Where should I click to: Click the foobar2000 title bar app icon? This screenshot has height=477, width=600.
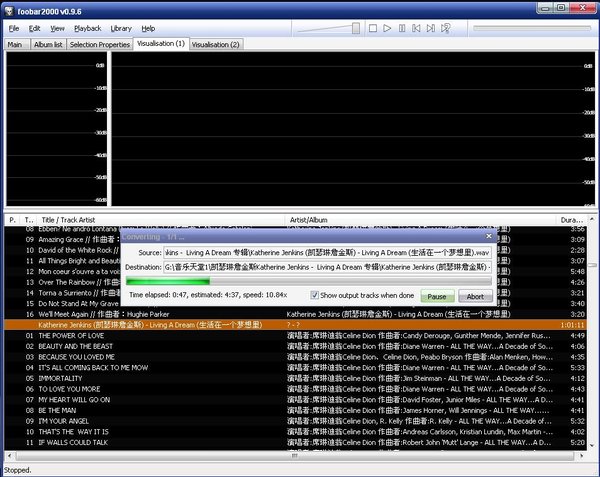click(x=9, y=11)
